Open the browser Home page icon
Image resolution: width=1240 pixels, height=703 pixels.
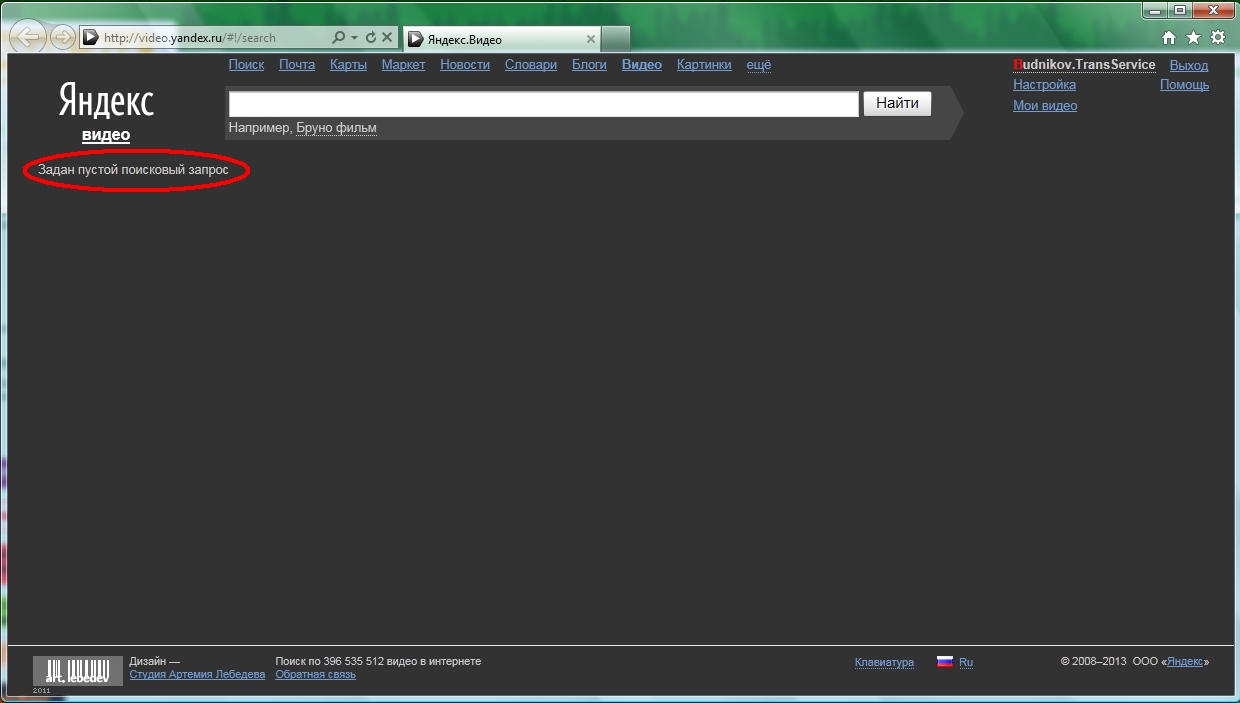1169,38
